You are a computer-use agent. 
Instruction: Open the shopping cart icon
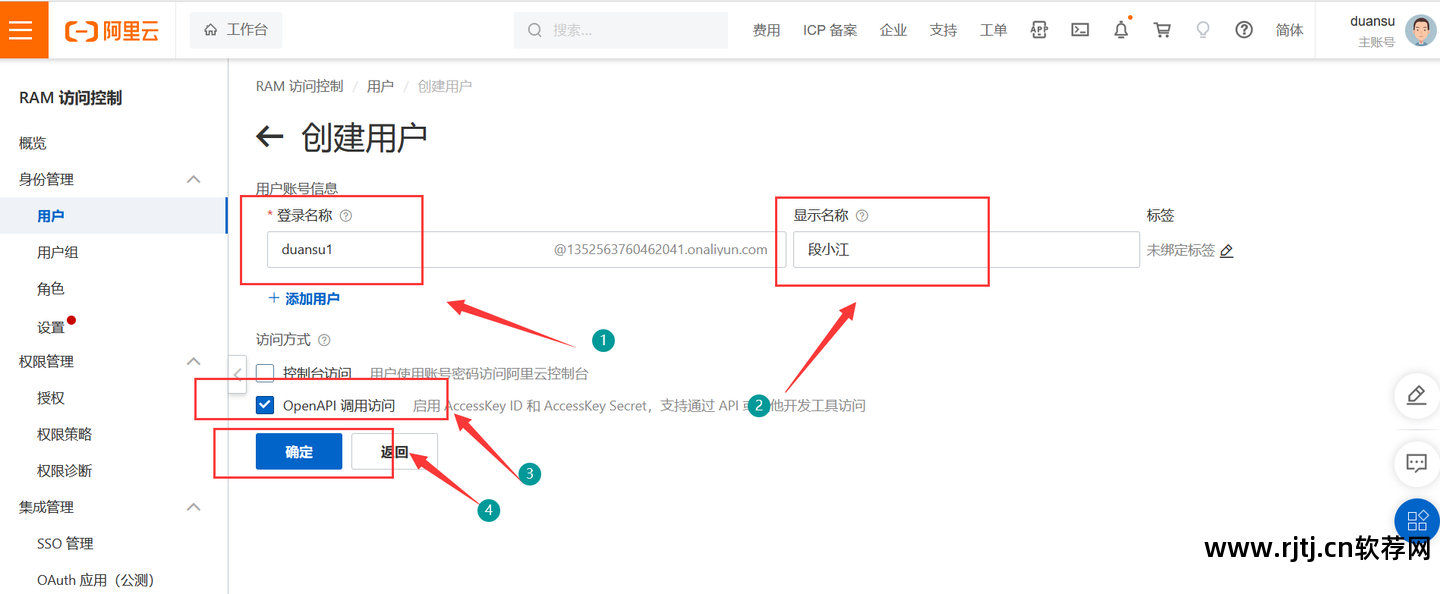pos(1162,30)
